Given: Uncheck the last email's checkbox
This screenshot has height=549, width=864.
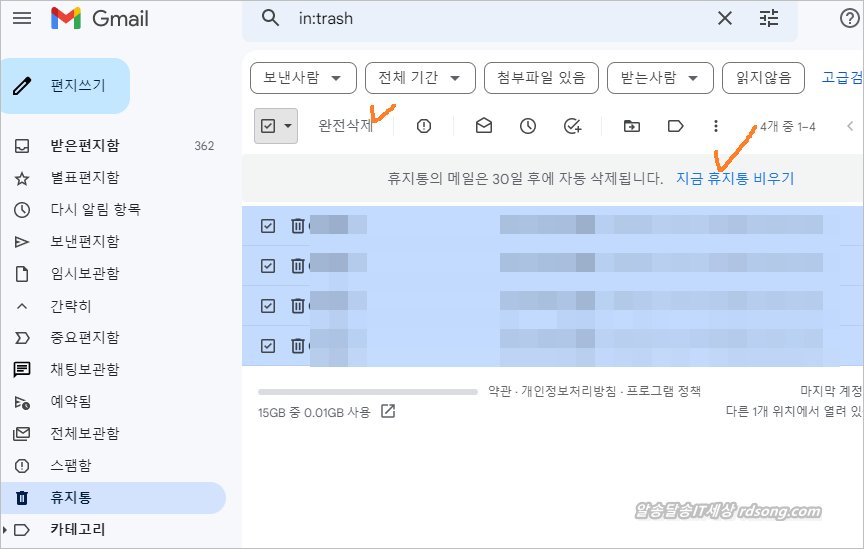Looking at the screenshot, I should 267,346.
